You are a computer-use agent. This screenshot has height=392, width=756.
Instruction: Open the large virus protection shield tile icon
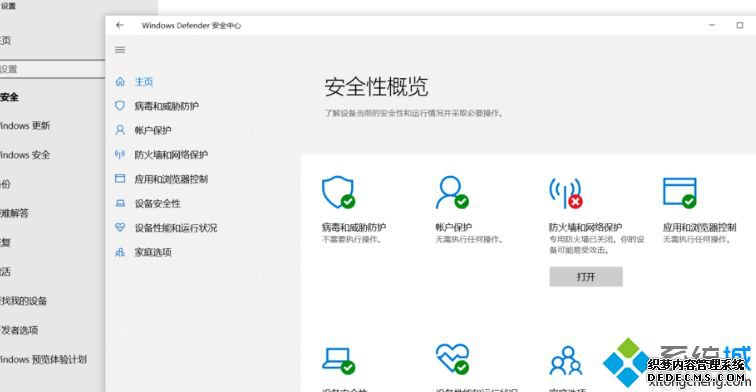point(338,192)
